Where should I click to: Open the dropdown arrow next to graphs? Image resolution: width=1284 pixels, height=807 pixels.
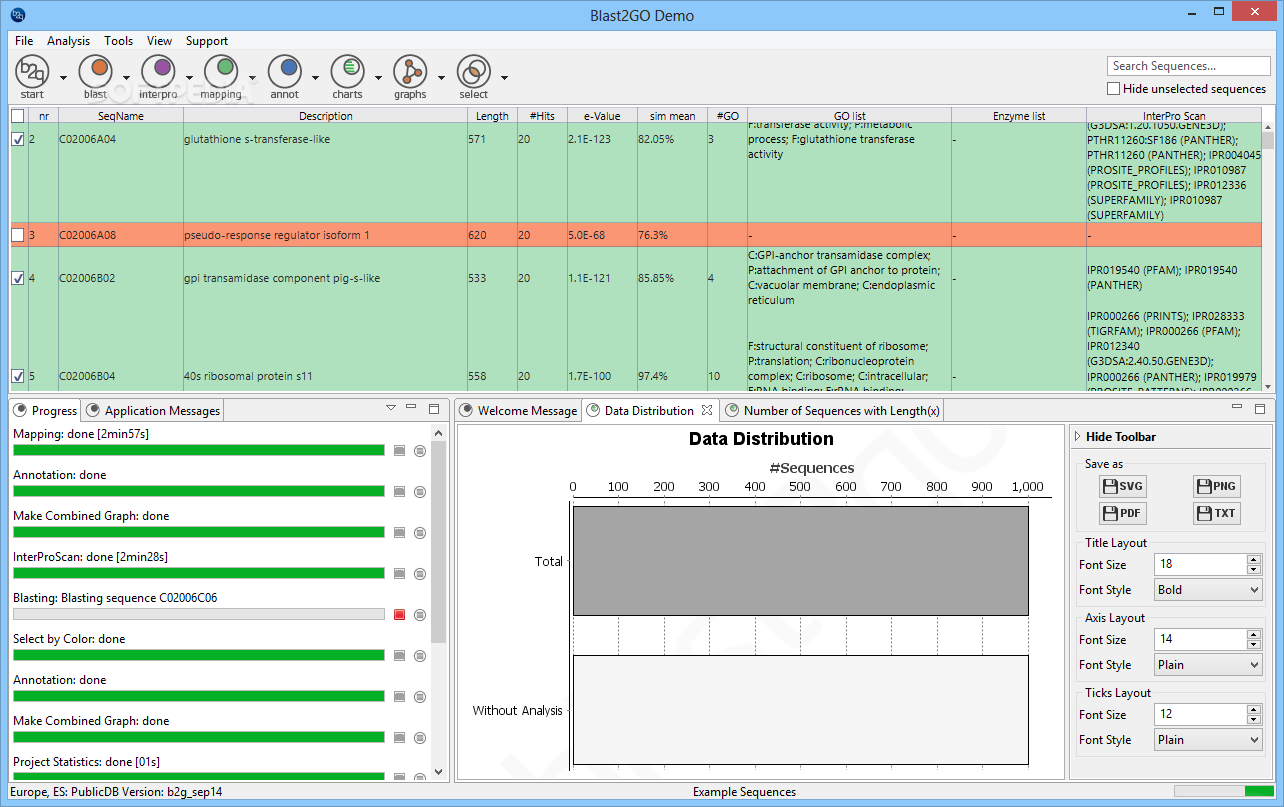(x=441, y=77)
